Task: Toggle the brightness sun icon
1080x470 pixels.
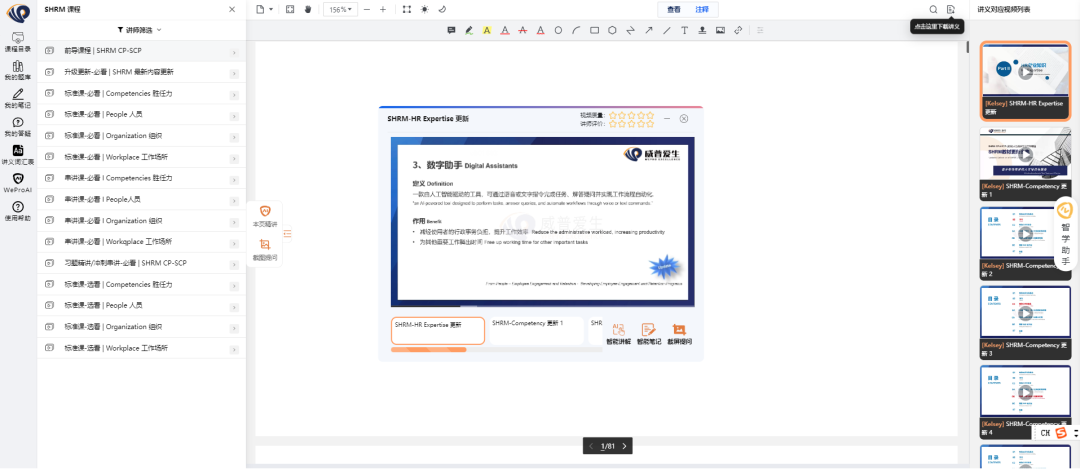Action: [424, 10]
